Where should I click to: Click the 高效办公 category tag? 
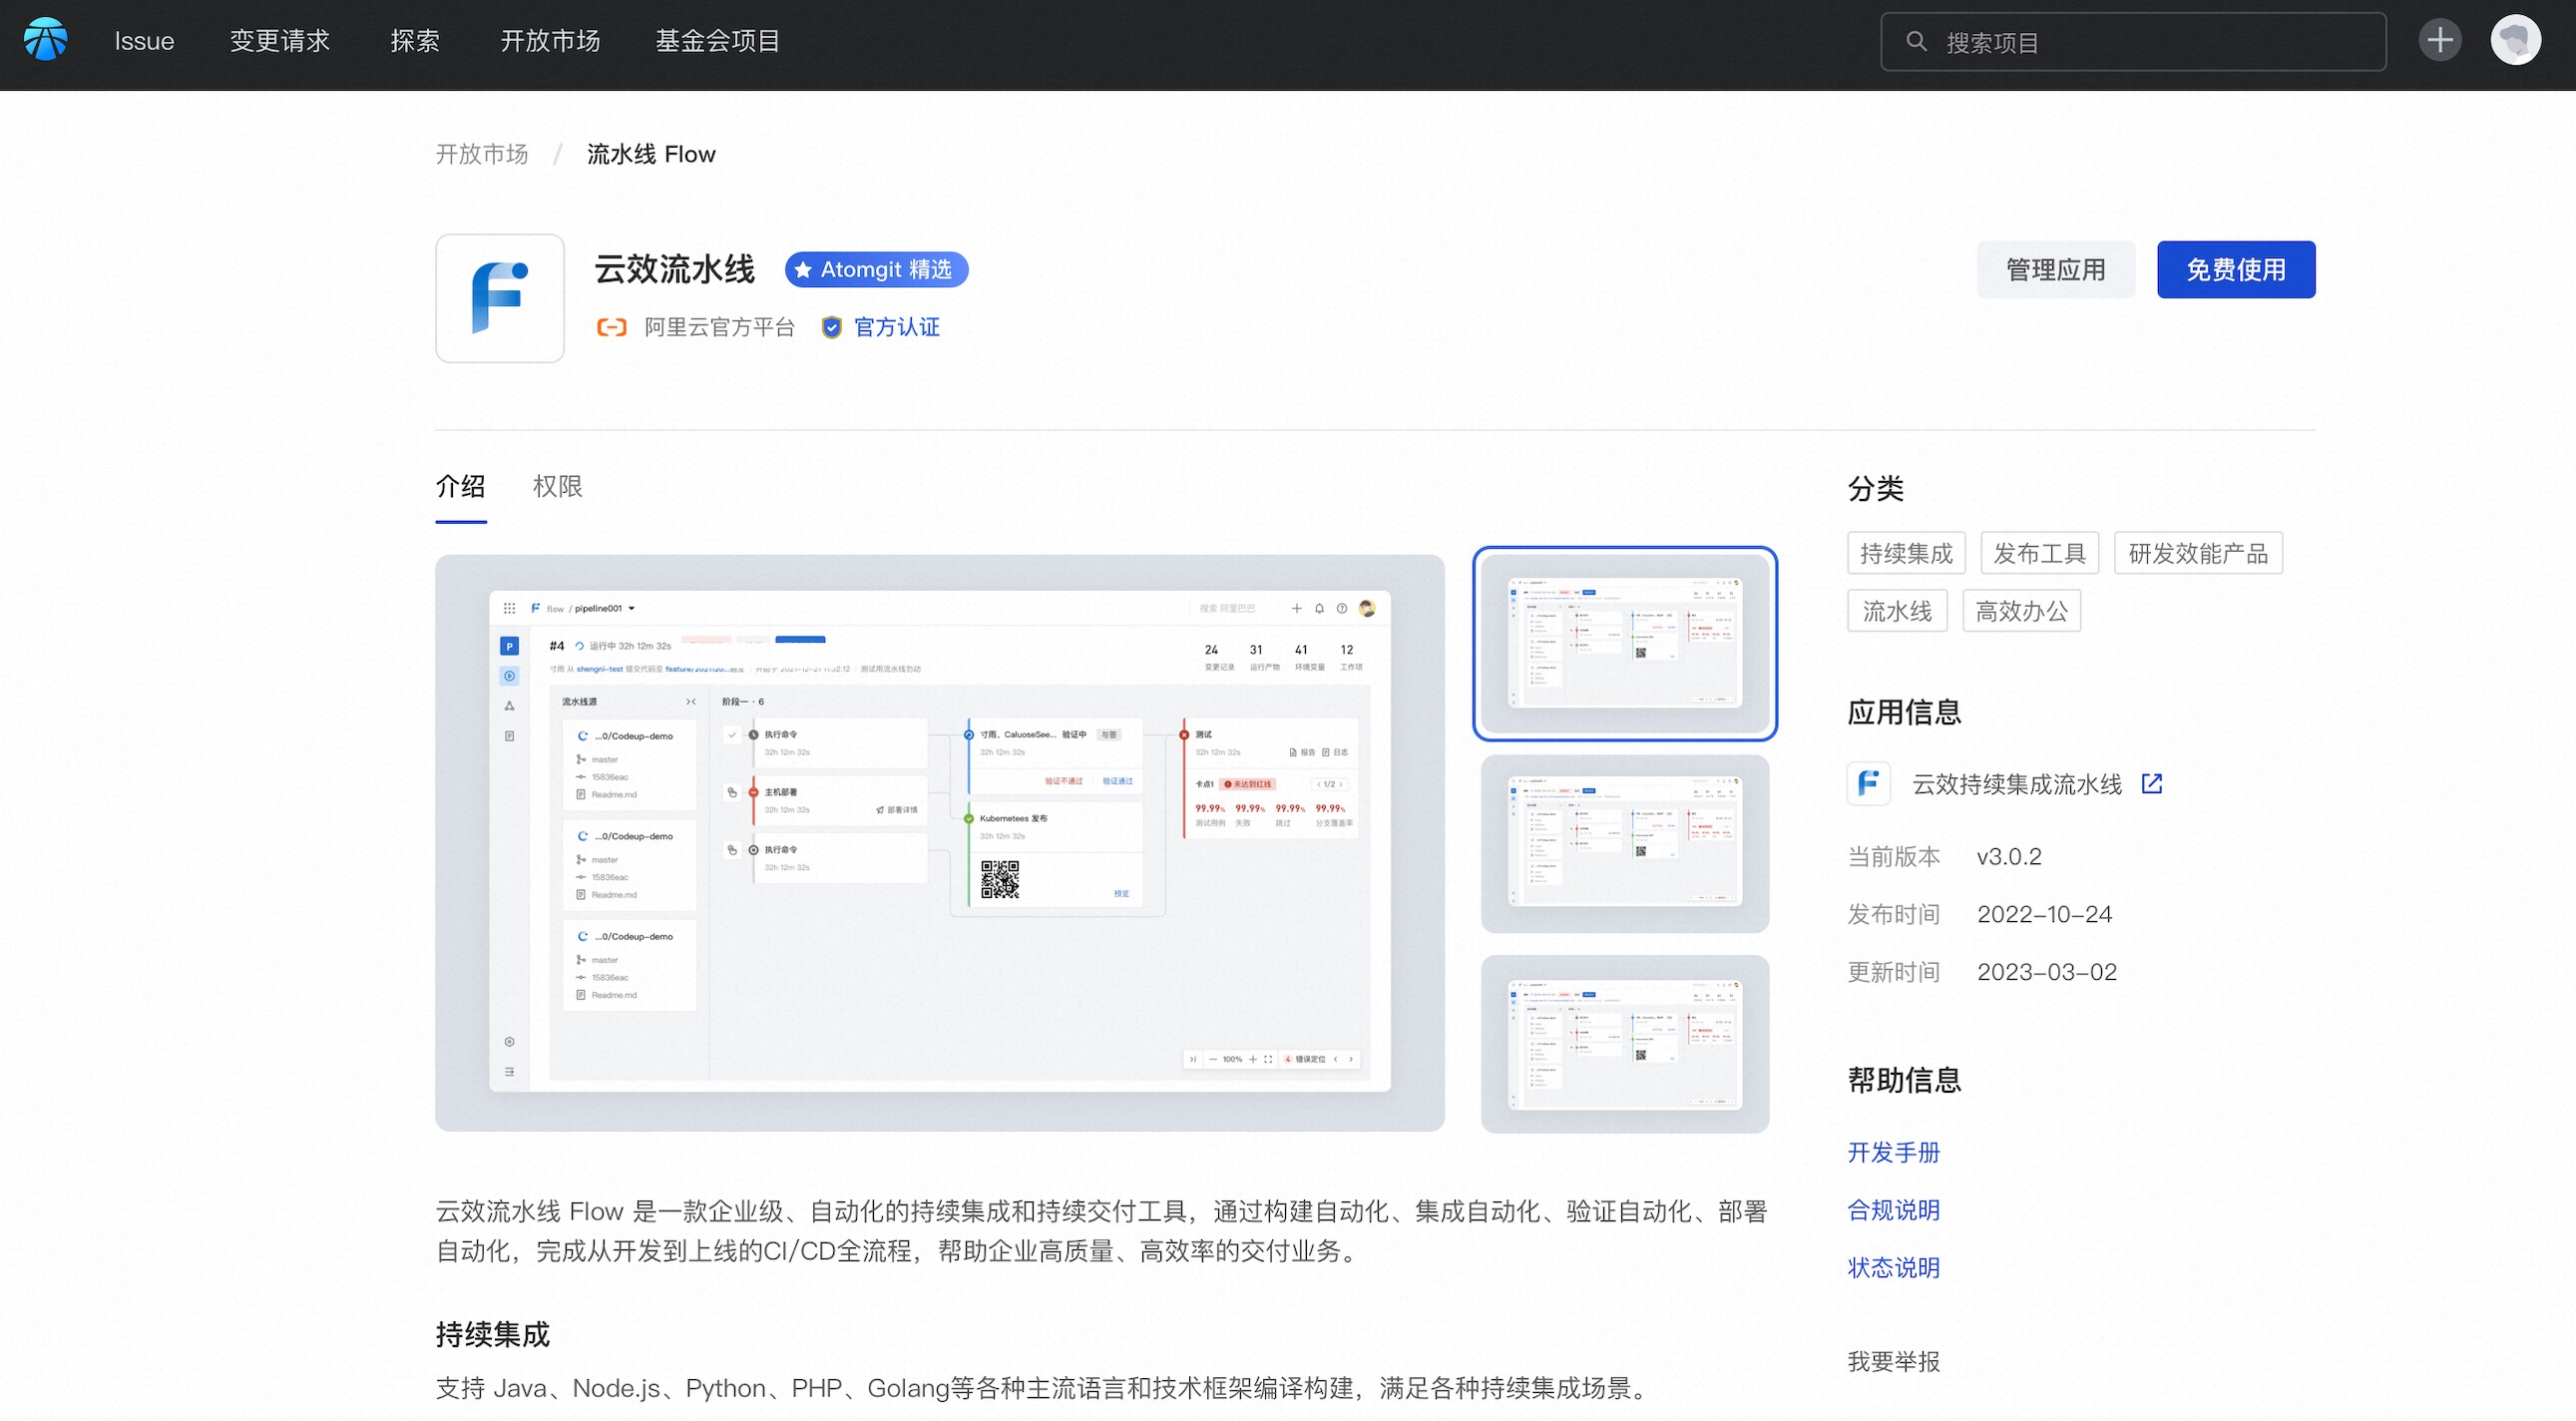pyautogui.click(x=2022, y=611)
